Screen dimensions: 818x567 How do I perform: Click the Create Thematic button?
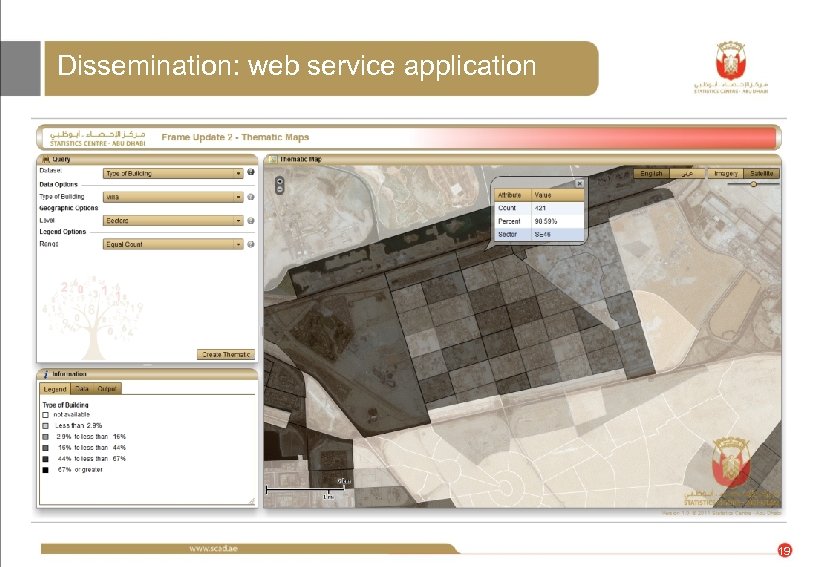226,355
